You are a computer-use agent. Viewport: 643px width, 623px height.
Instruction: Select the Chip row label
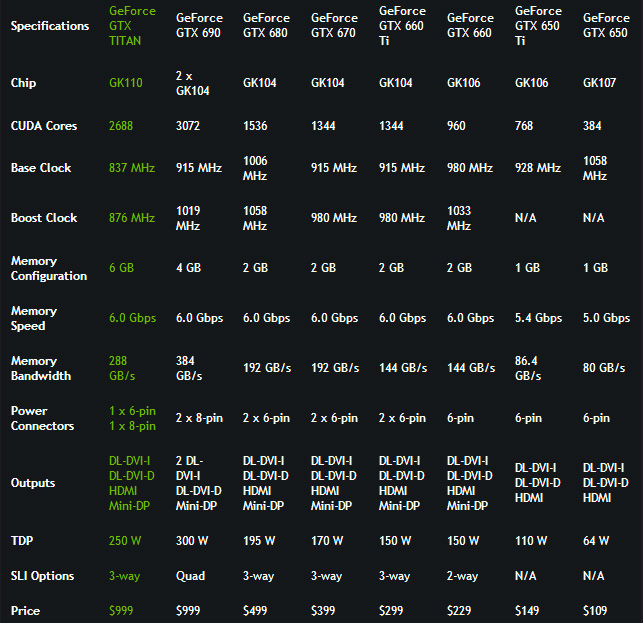point(23,83)
